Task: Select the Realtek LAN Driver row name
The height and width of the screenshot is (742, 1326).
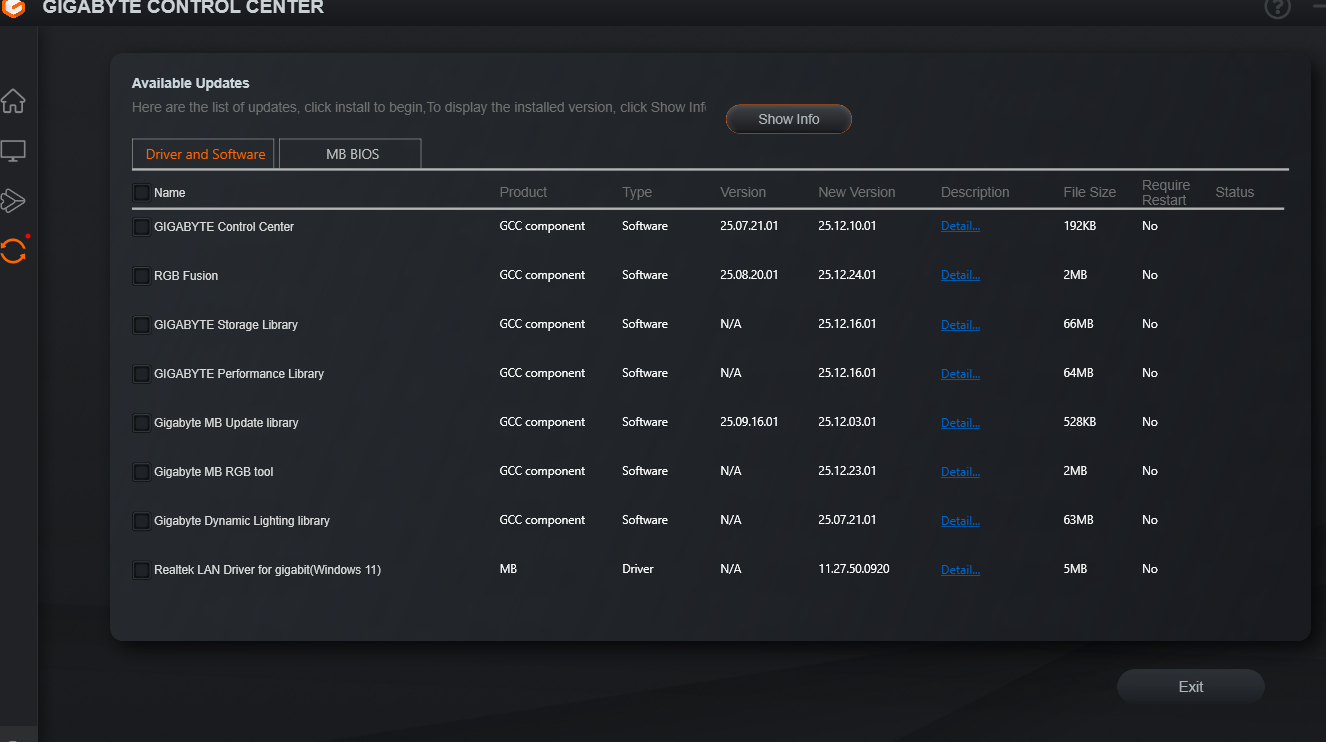Action: [267, 570]
